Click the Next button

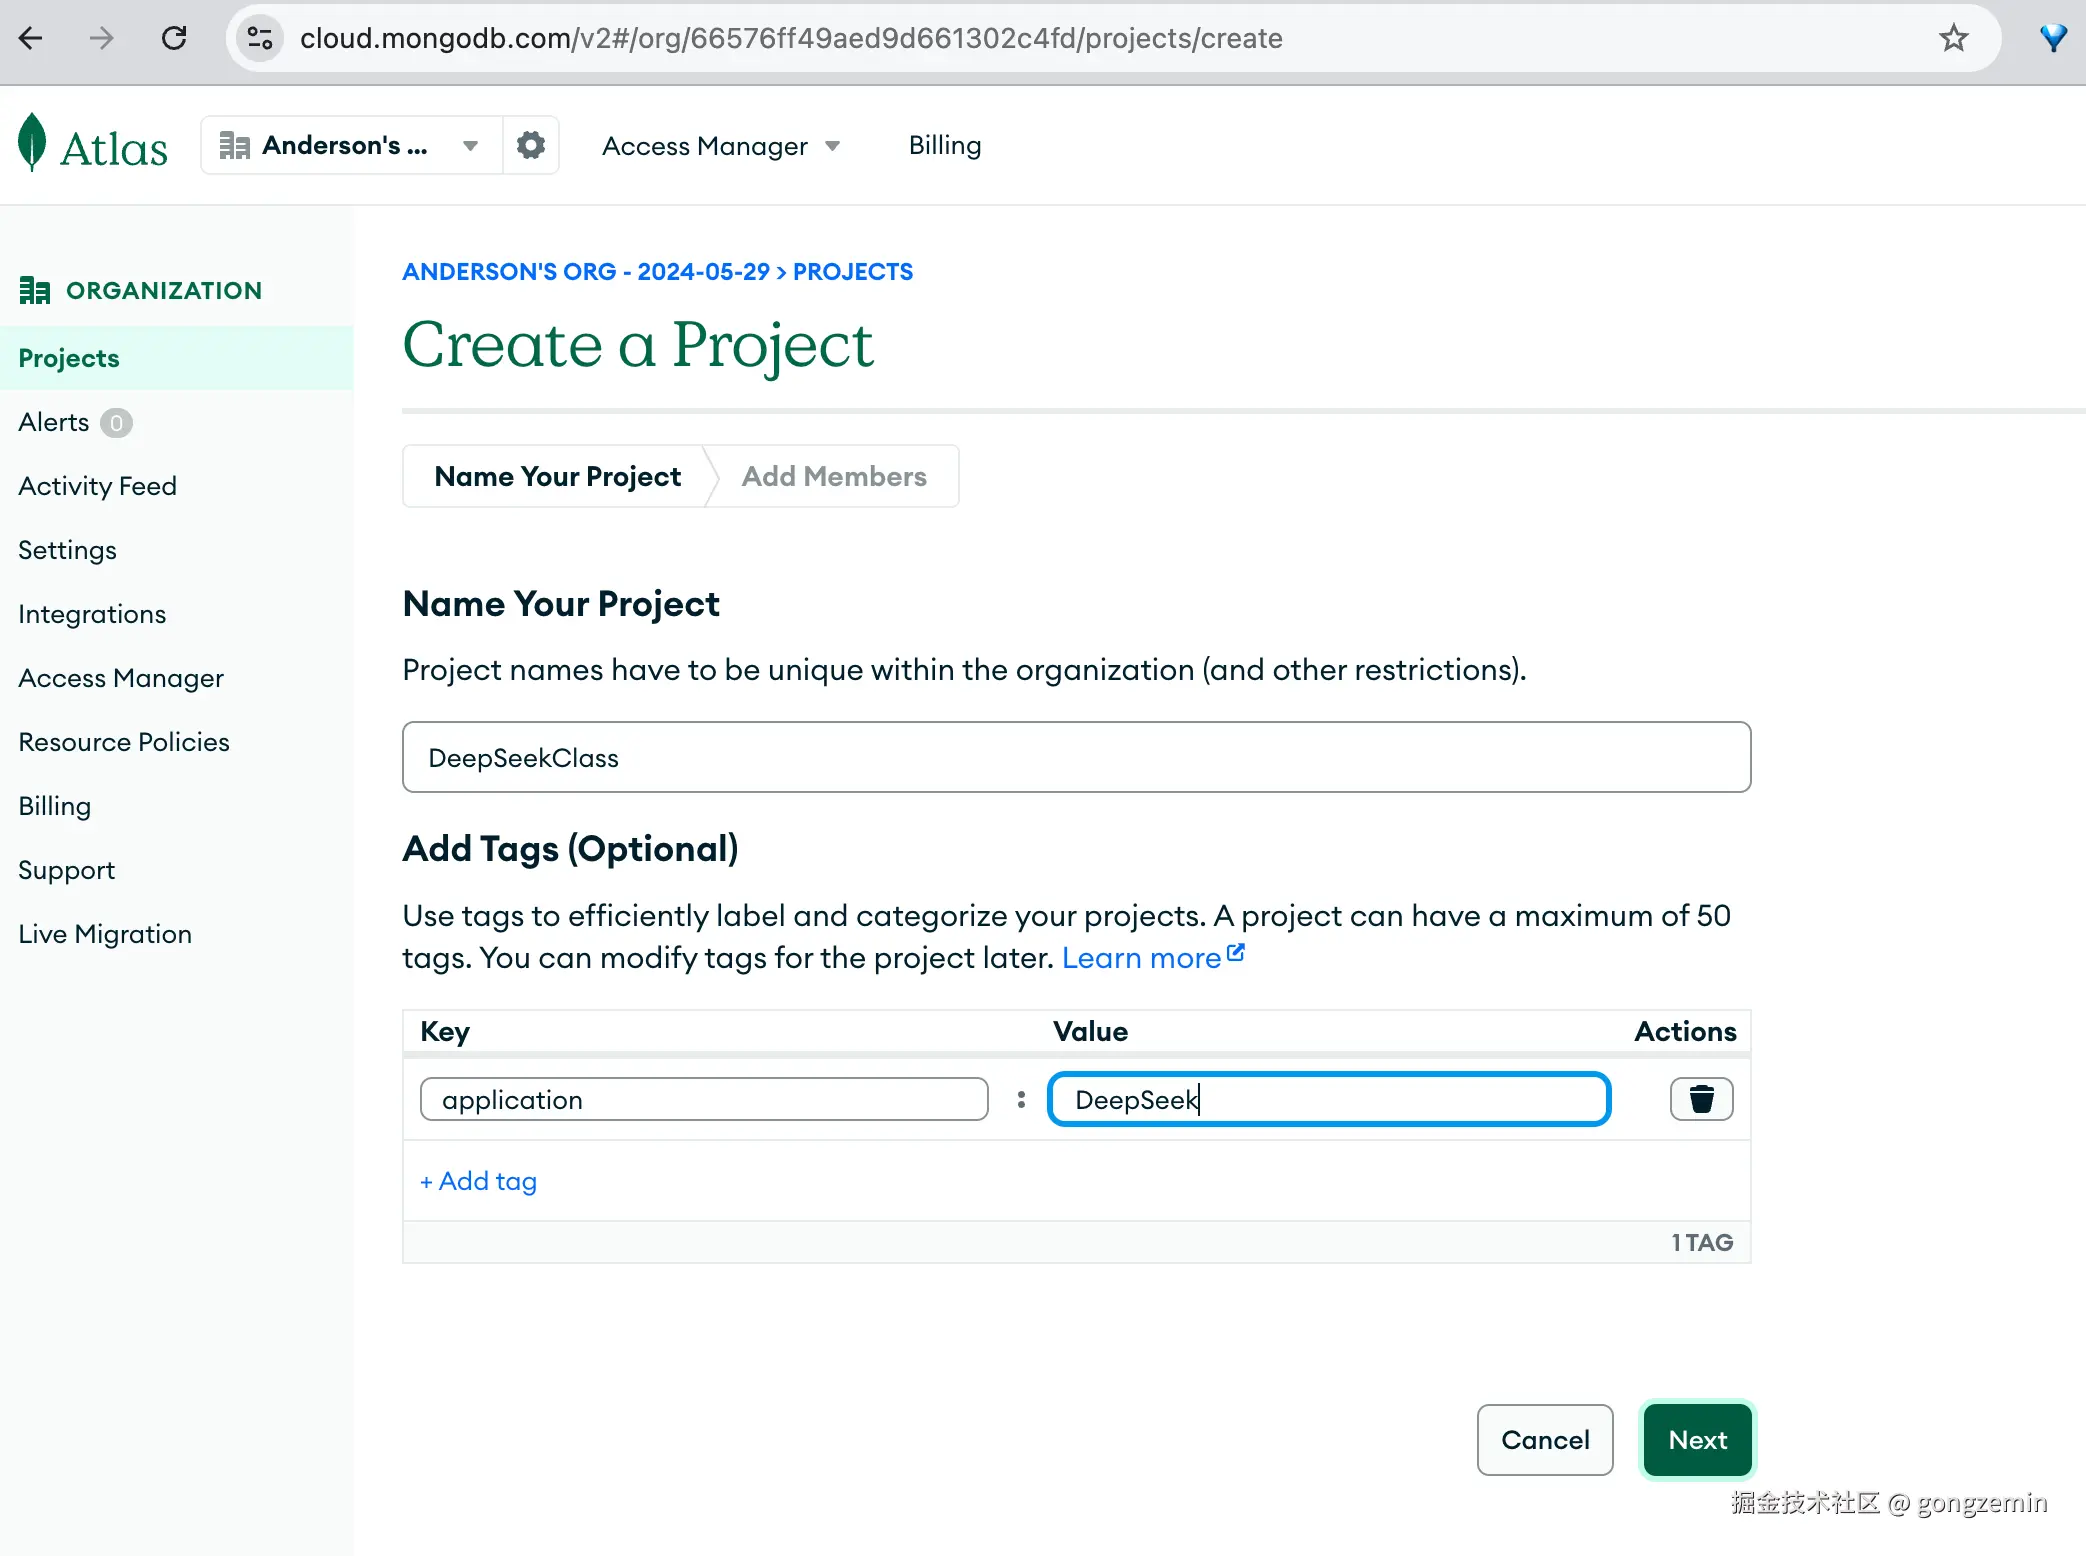tap(1697, 1440)
